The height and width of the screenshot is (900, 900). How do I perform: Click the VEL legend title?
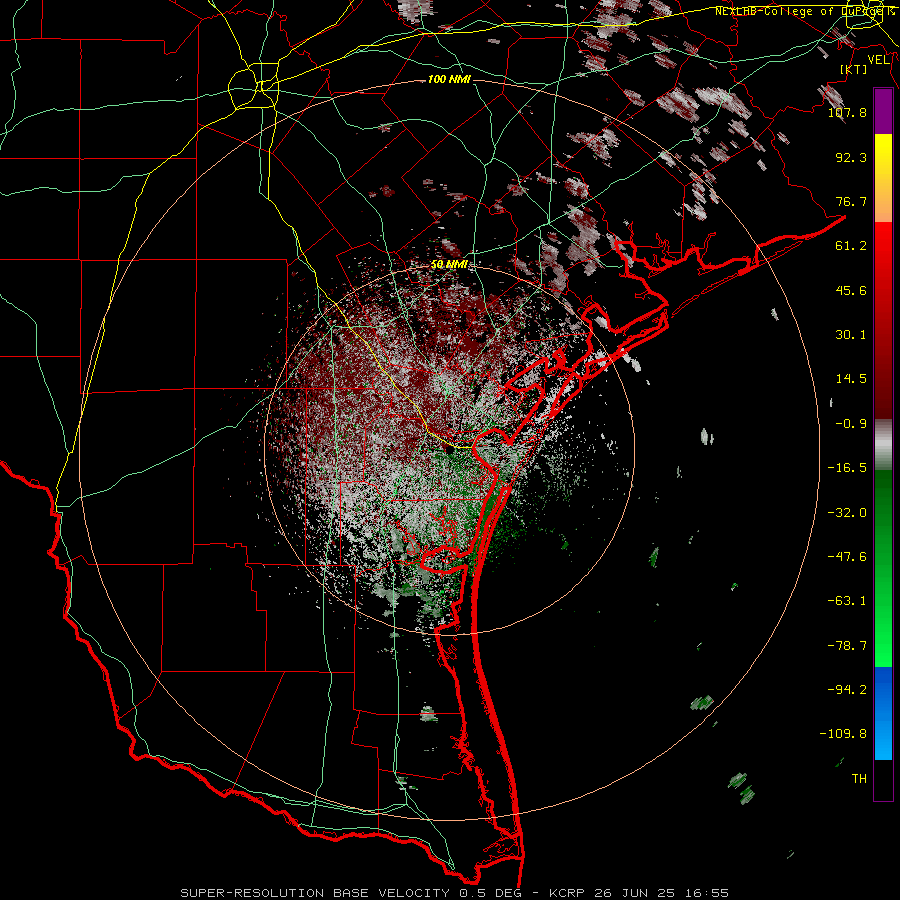(x=878, y=60)
